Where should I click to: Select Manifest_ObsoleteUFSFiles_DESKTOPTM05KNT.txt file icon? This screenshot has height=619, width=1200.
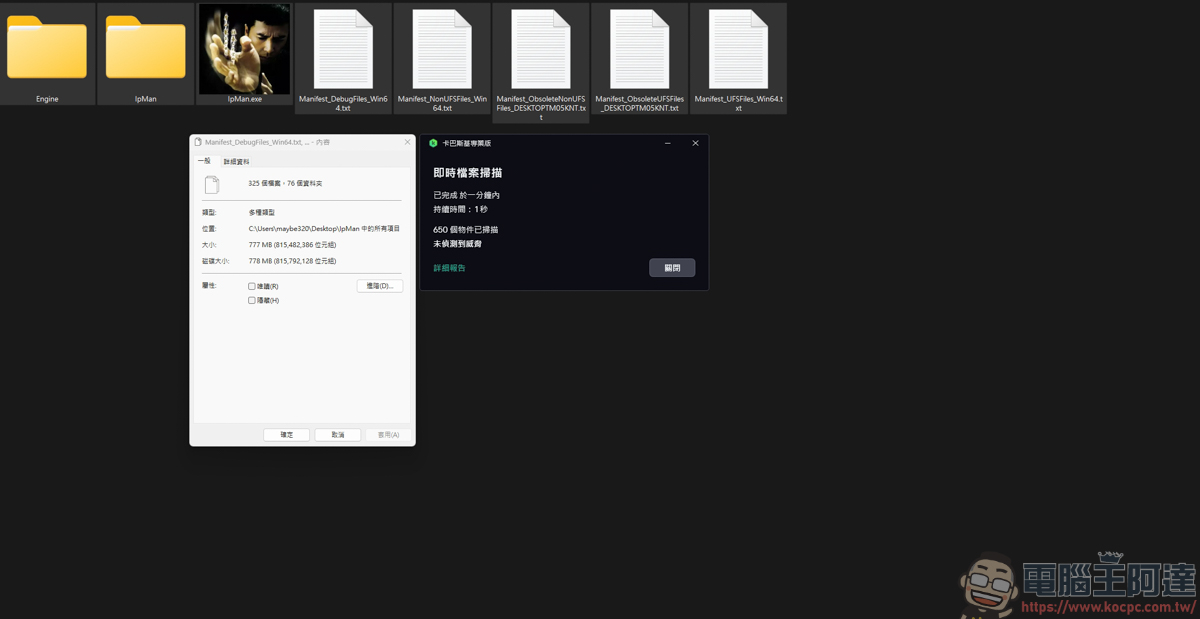[640, 49]
